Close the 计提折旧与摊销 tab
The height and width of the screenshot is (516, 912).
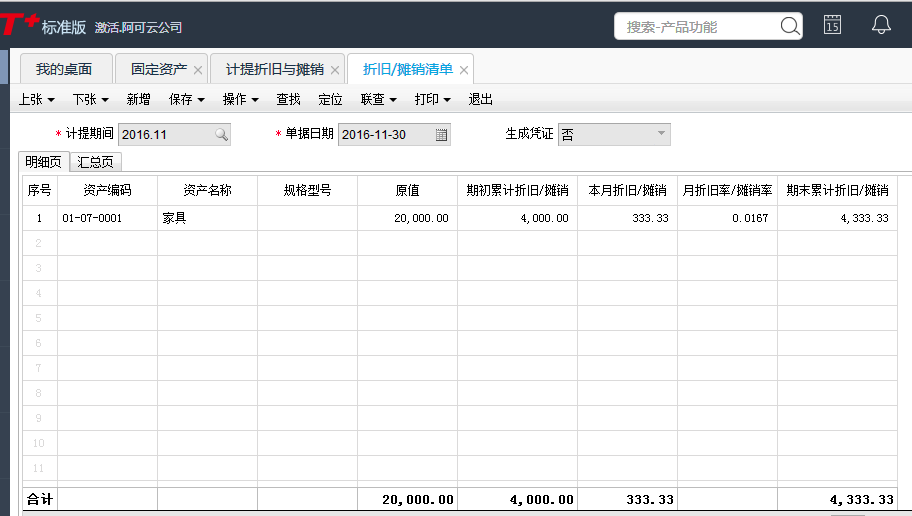(335, 70)
